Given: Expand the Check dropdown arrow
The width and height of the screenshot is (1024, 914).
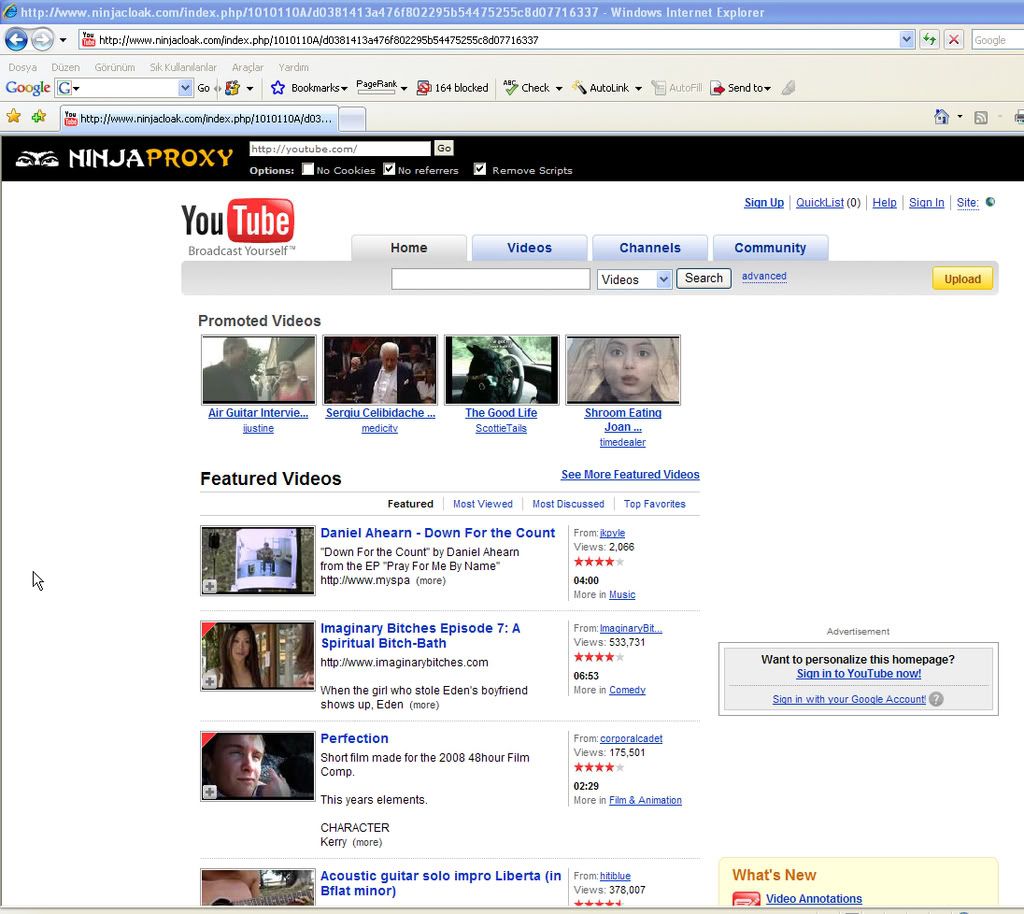Looking at the screenshot, I should click(x=558, y=89).
